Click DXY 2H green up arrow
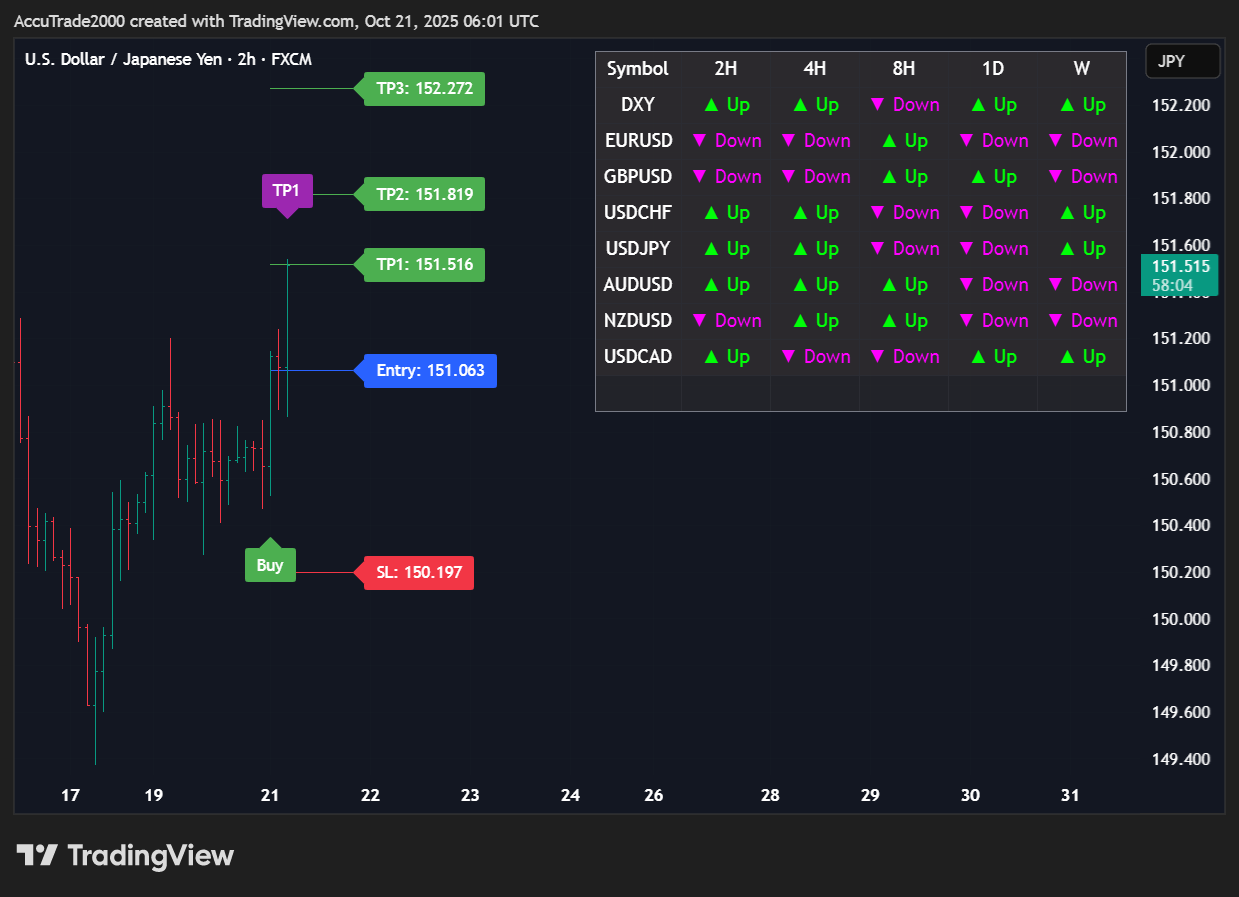Image resolution: width=1239 pixels, height=897 pixels. 711,105
